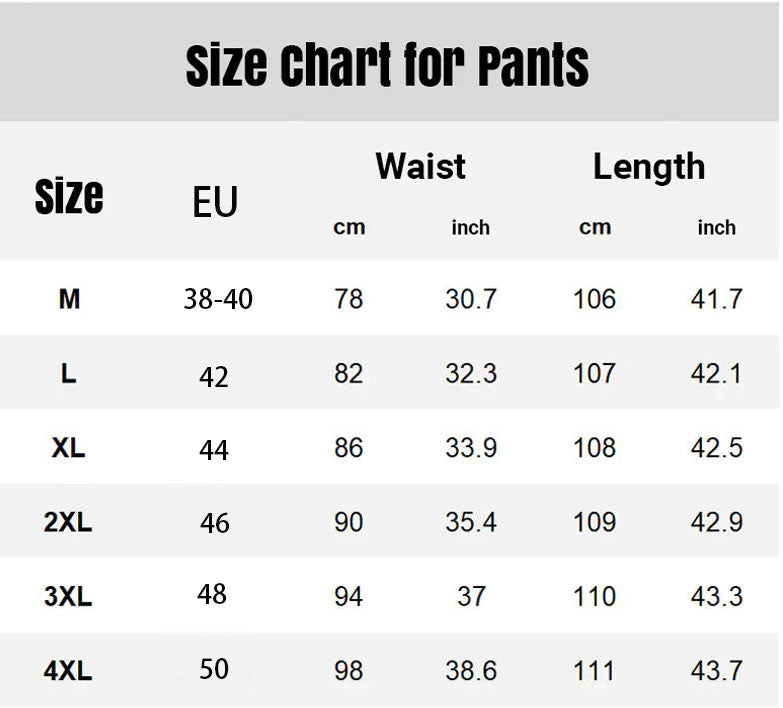Click the waist 30.7 inch value
Viewport: 783px width, 708px height.
coord(471,298)
